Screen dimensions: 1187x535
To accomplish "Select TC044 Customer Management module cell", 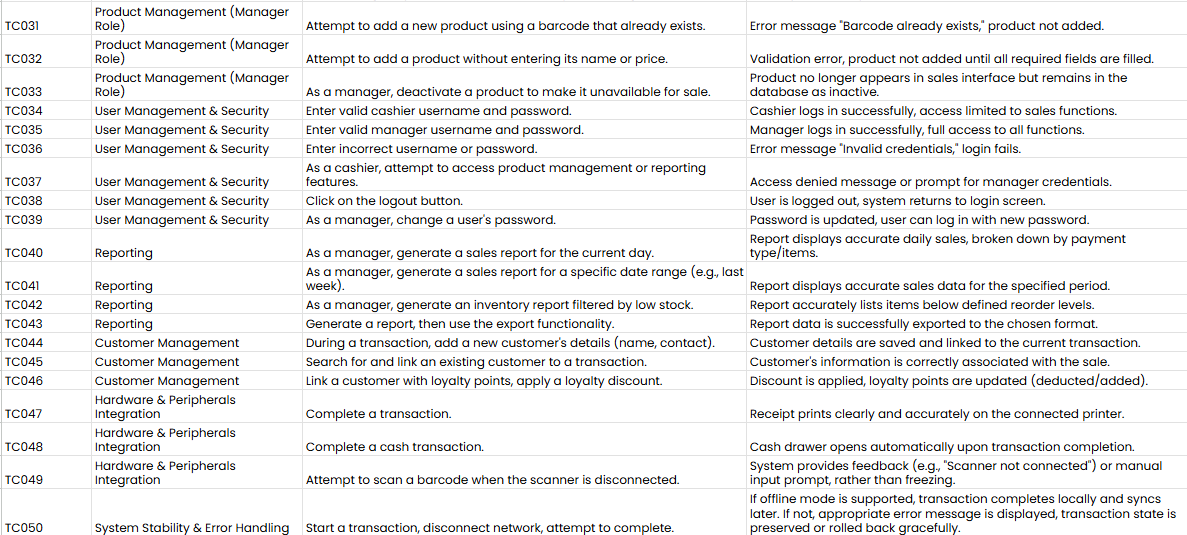I will tap(197, 343).
